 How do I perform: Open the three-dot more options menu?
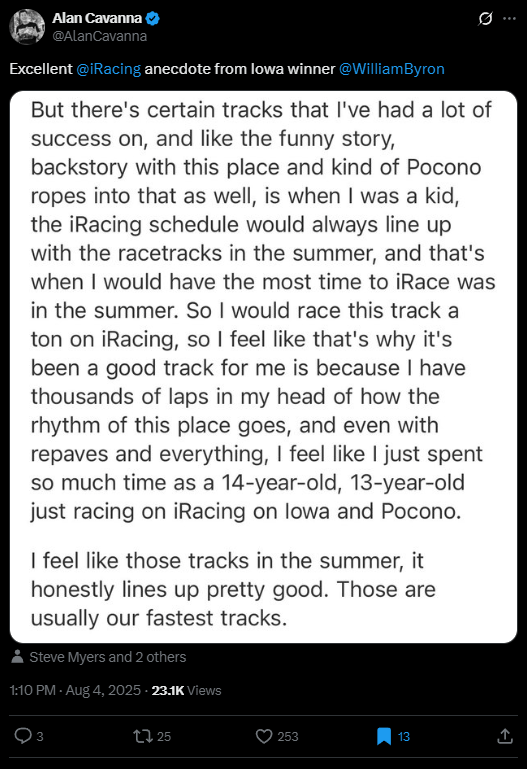pos(509,19)
